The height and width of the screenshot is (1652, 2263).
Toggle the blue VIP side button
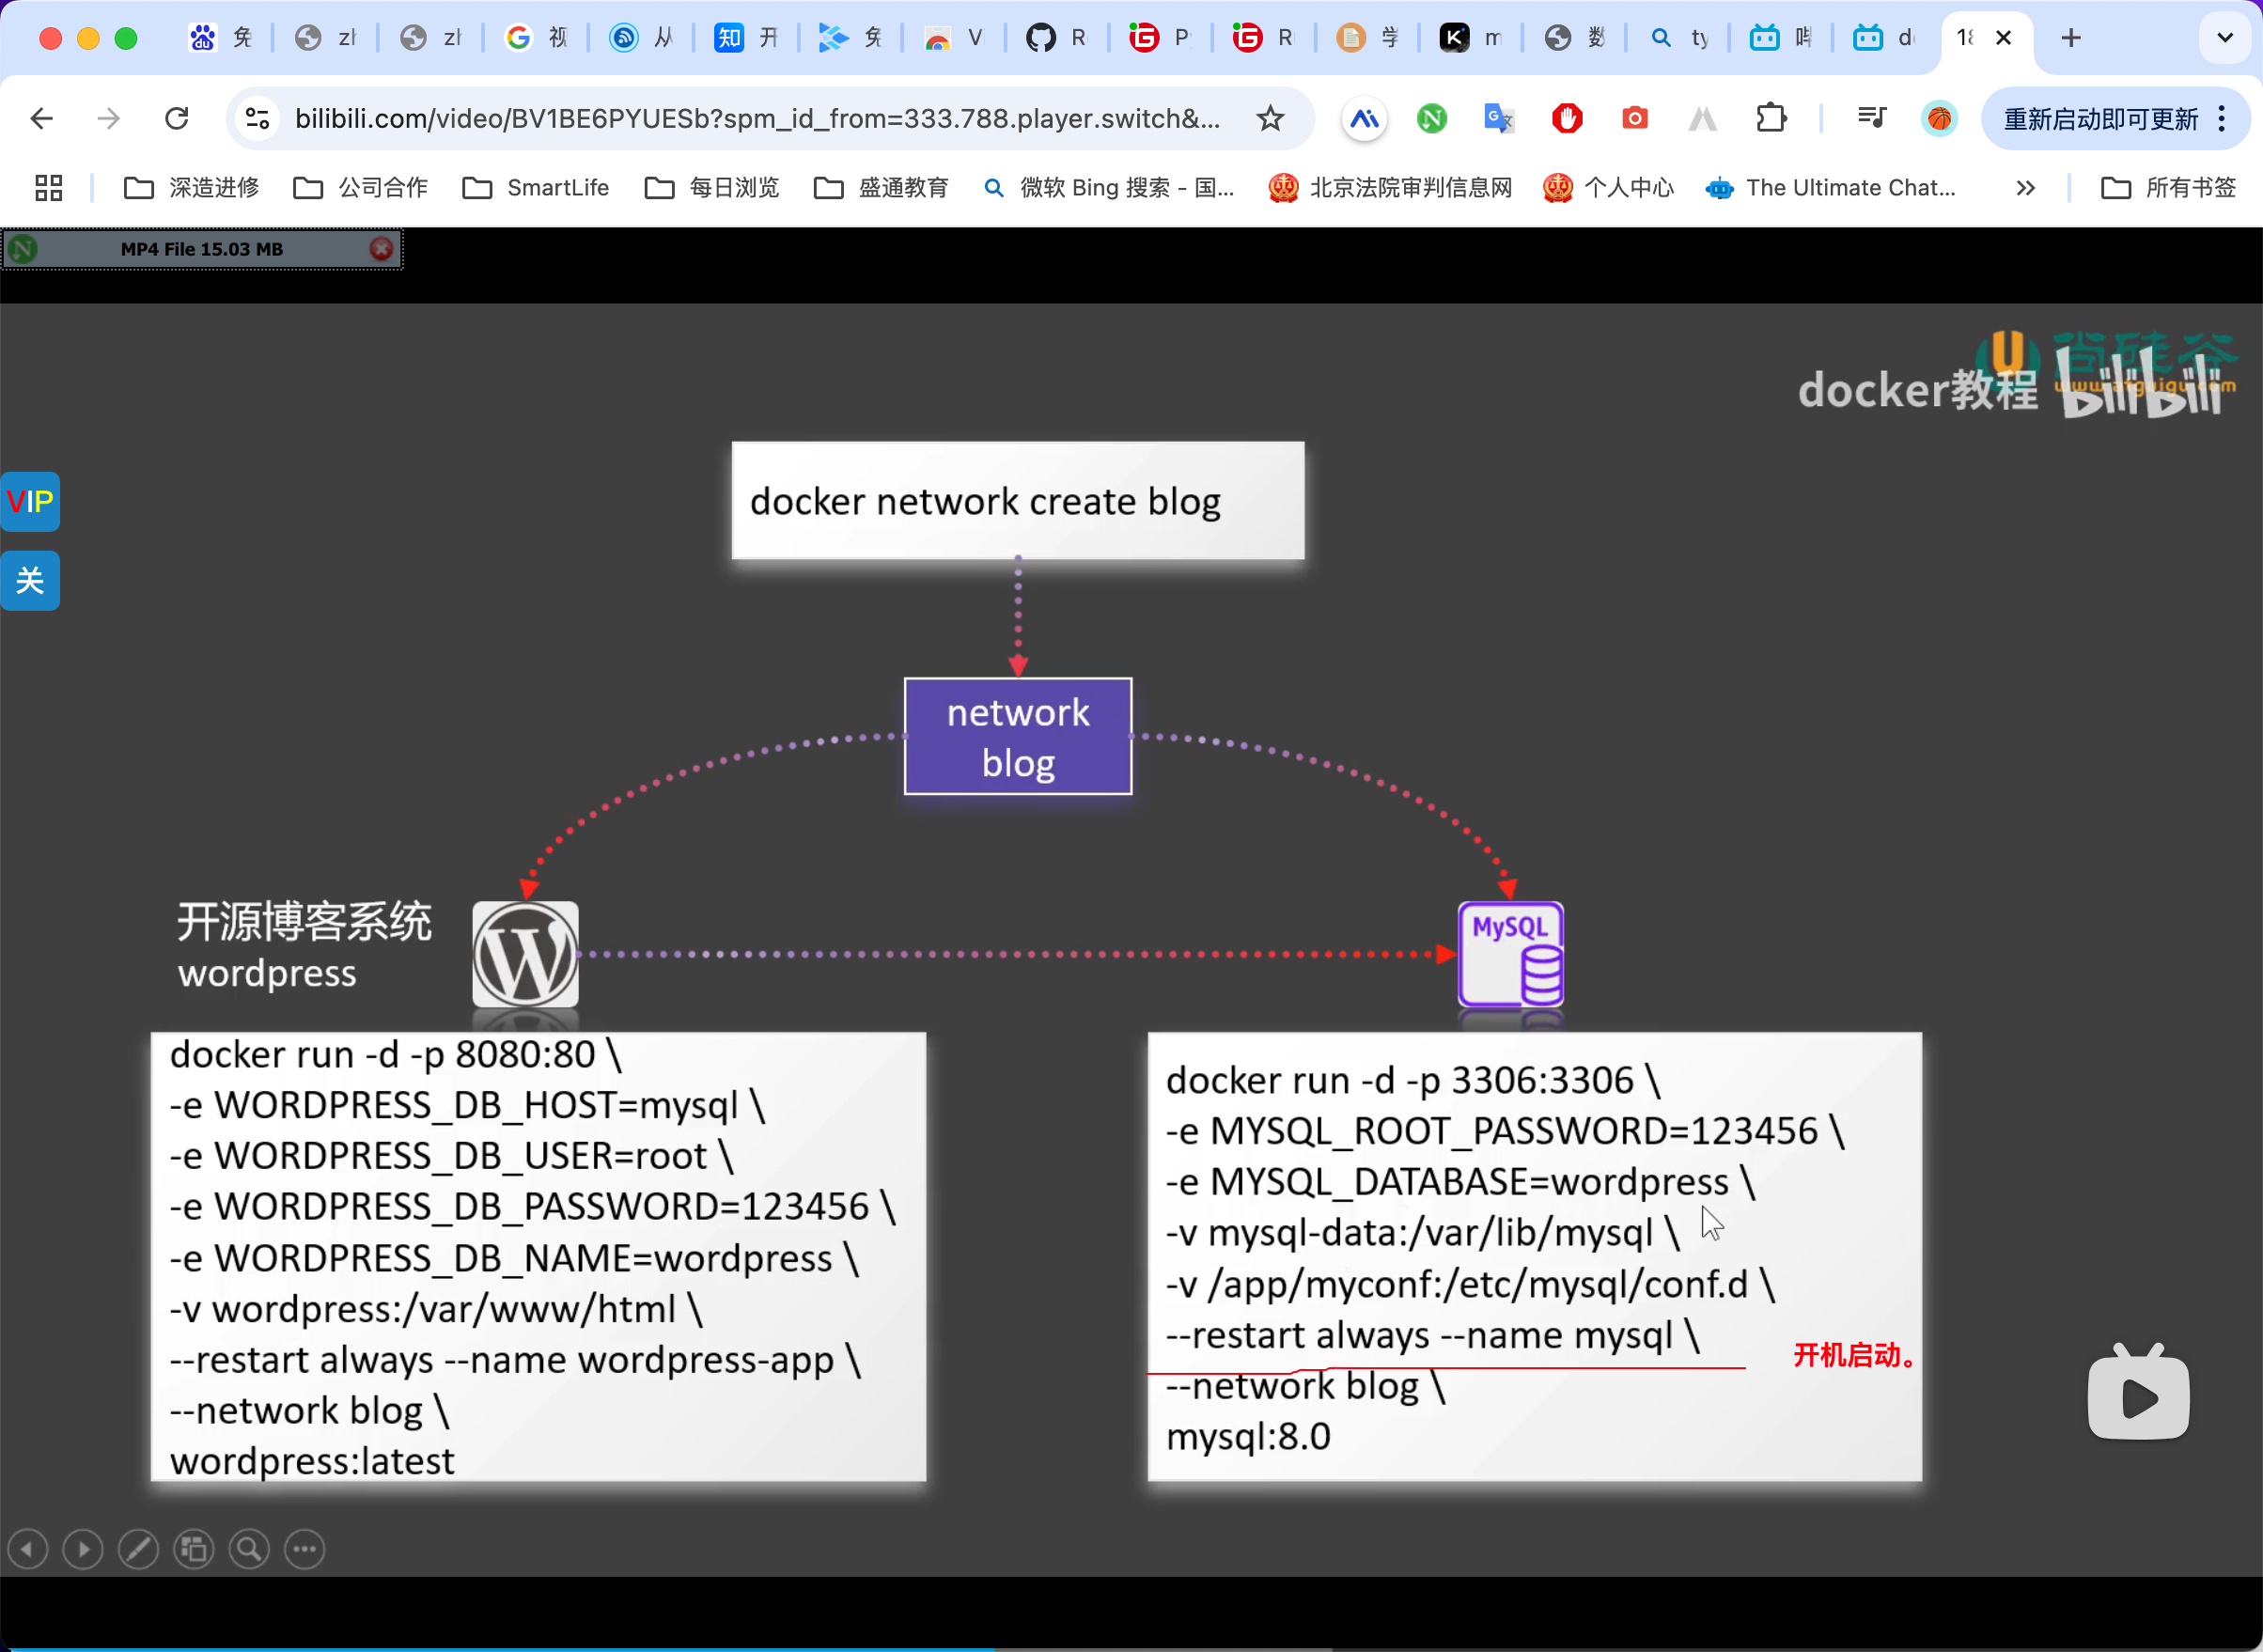click(30, 501)
